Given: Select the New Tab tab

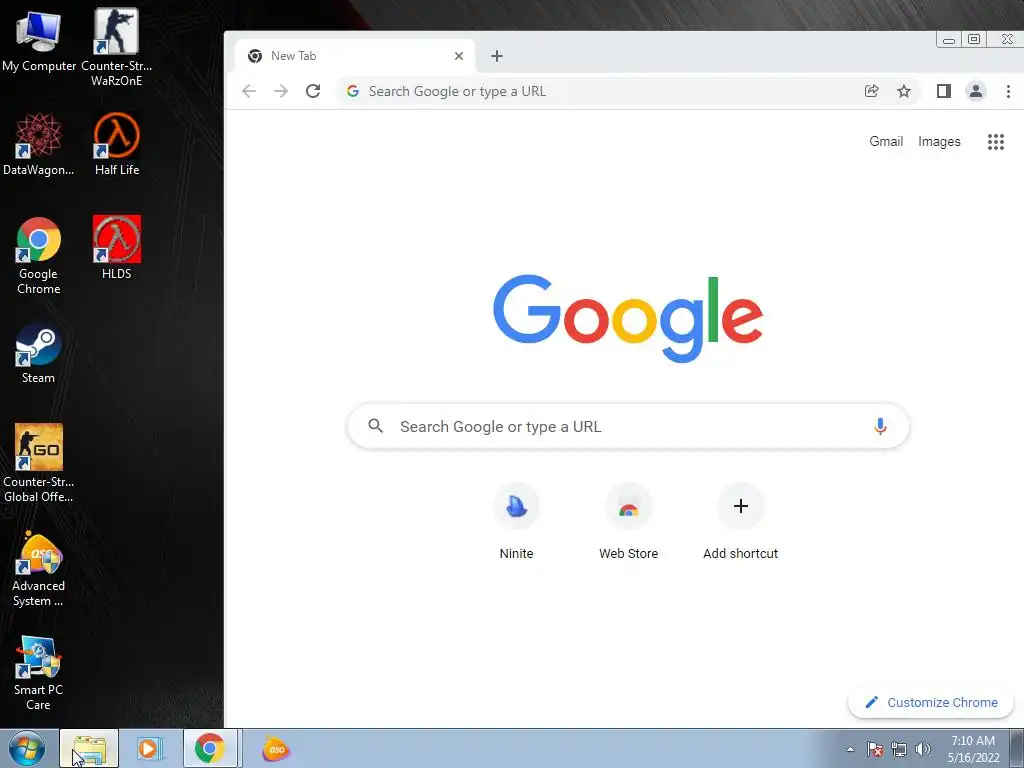Looking at the screenshot, I should coord(355,56).
